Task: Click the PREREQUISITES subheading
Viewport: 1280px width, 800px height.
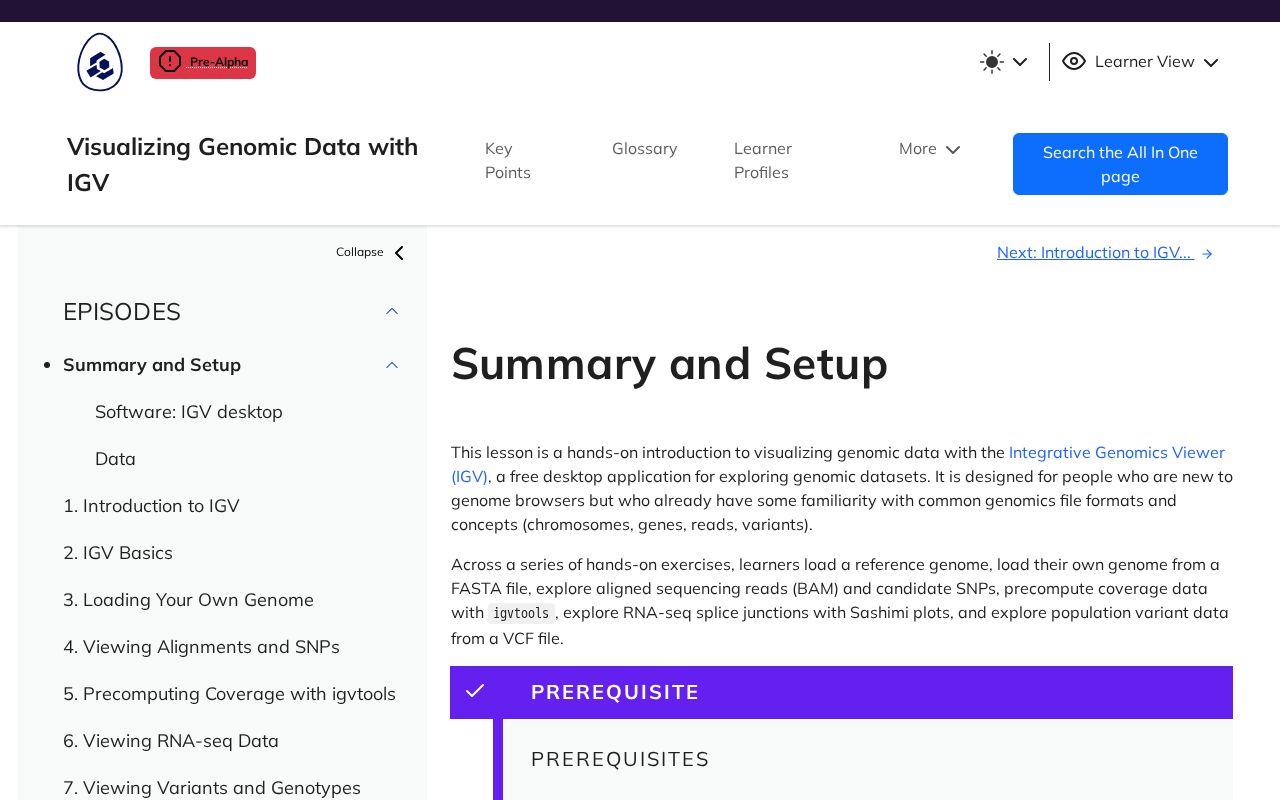Action: 620,759
